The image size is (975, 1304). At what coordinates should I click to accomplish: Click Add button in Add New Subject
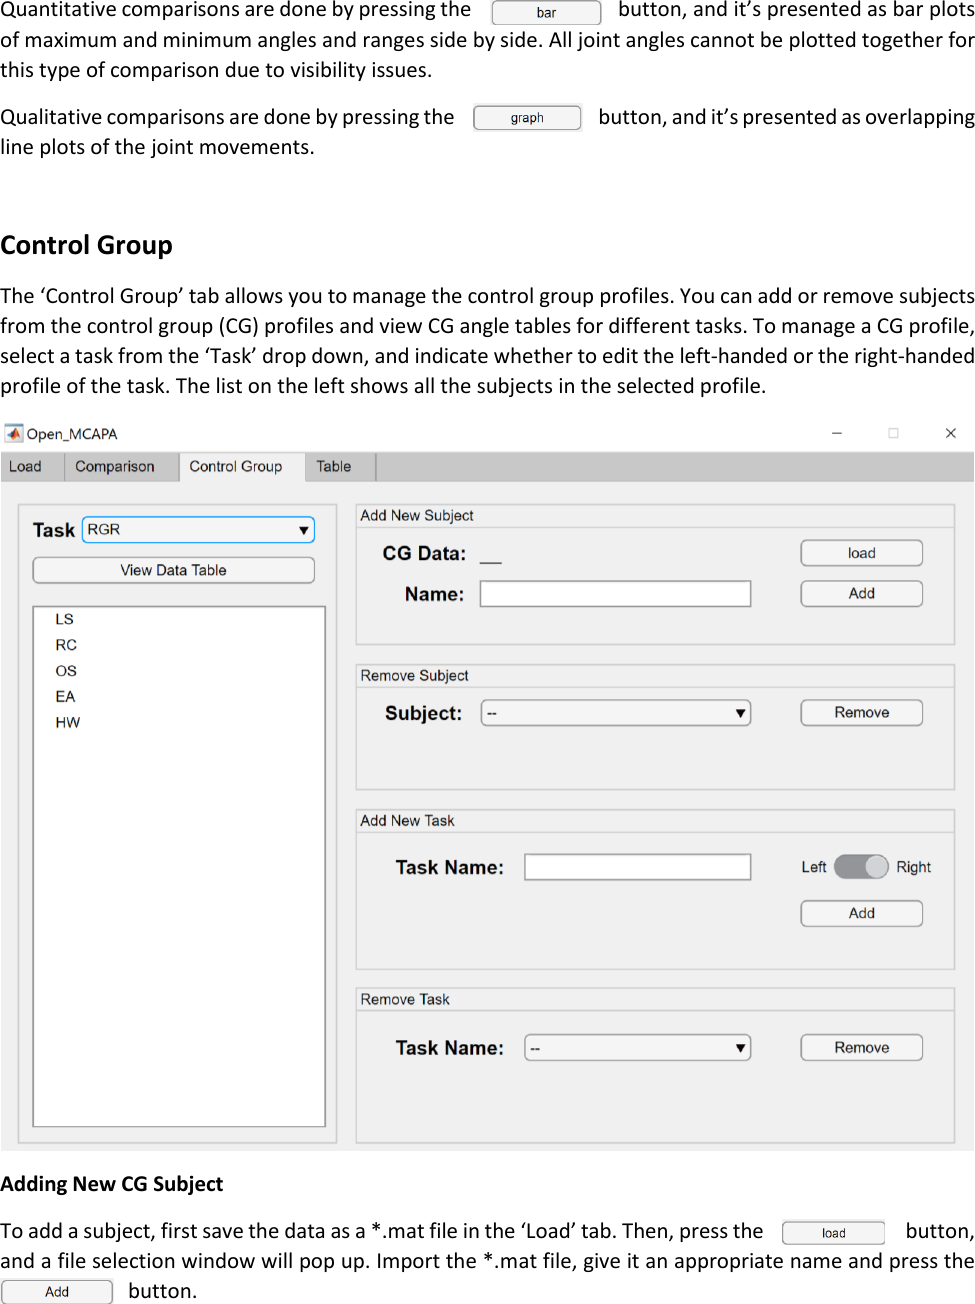click(861, 593)
